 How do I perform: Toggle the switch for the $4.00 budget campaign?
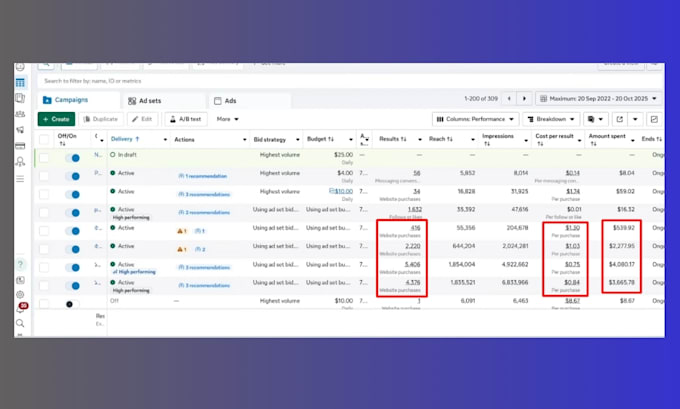[x=72, y=176]
